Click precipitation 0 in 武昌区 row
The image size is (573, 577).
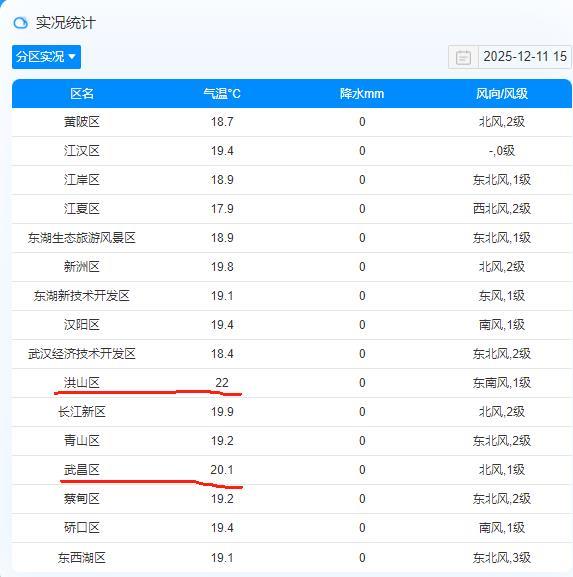click(362, 470)
